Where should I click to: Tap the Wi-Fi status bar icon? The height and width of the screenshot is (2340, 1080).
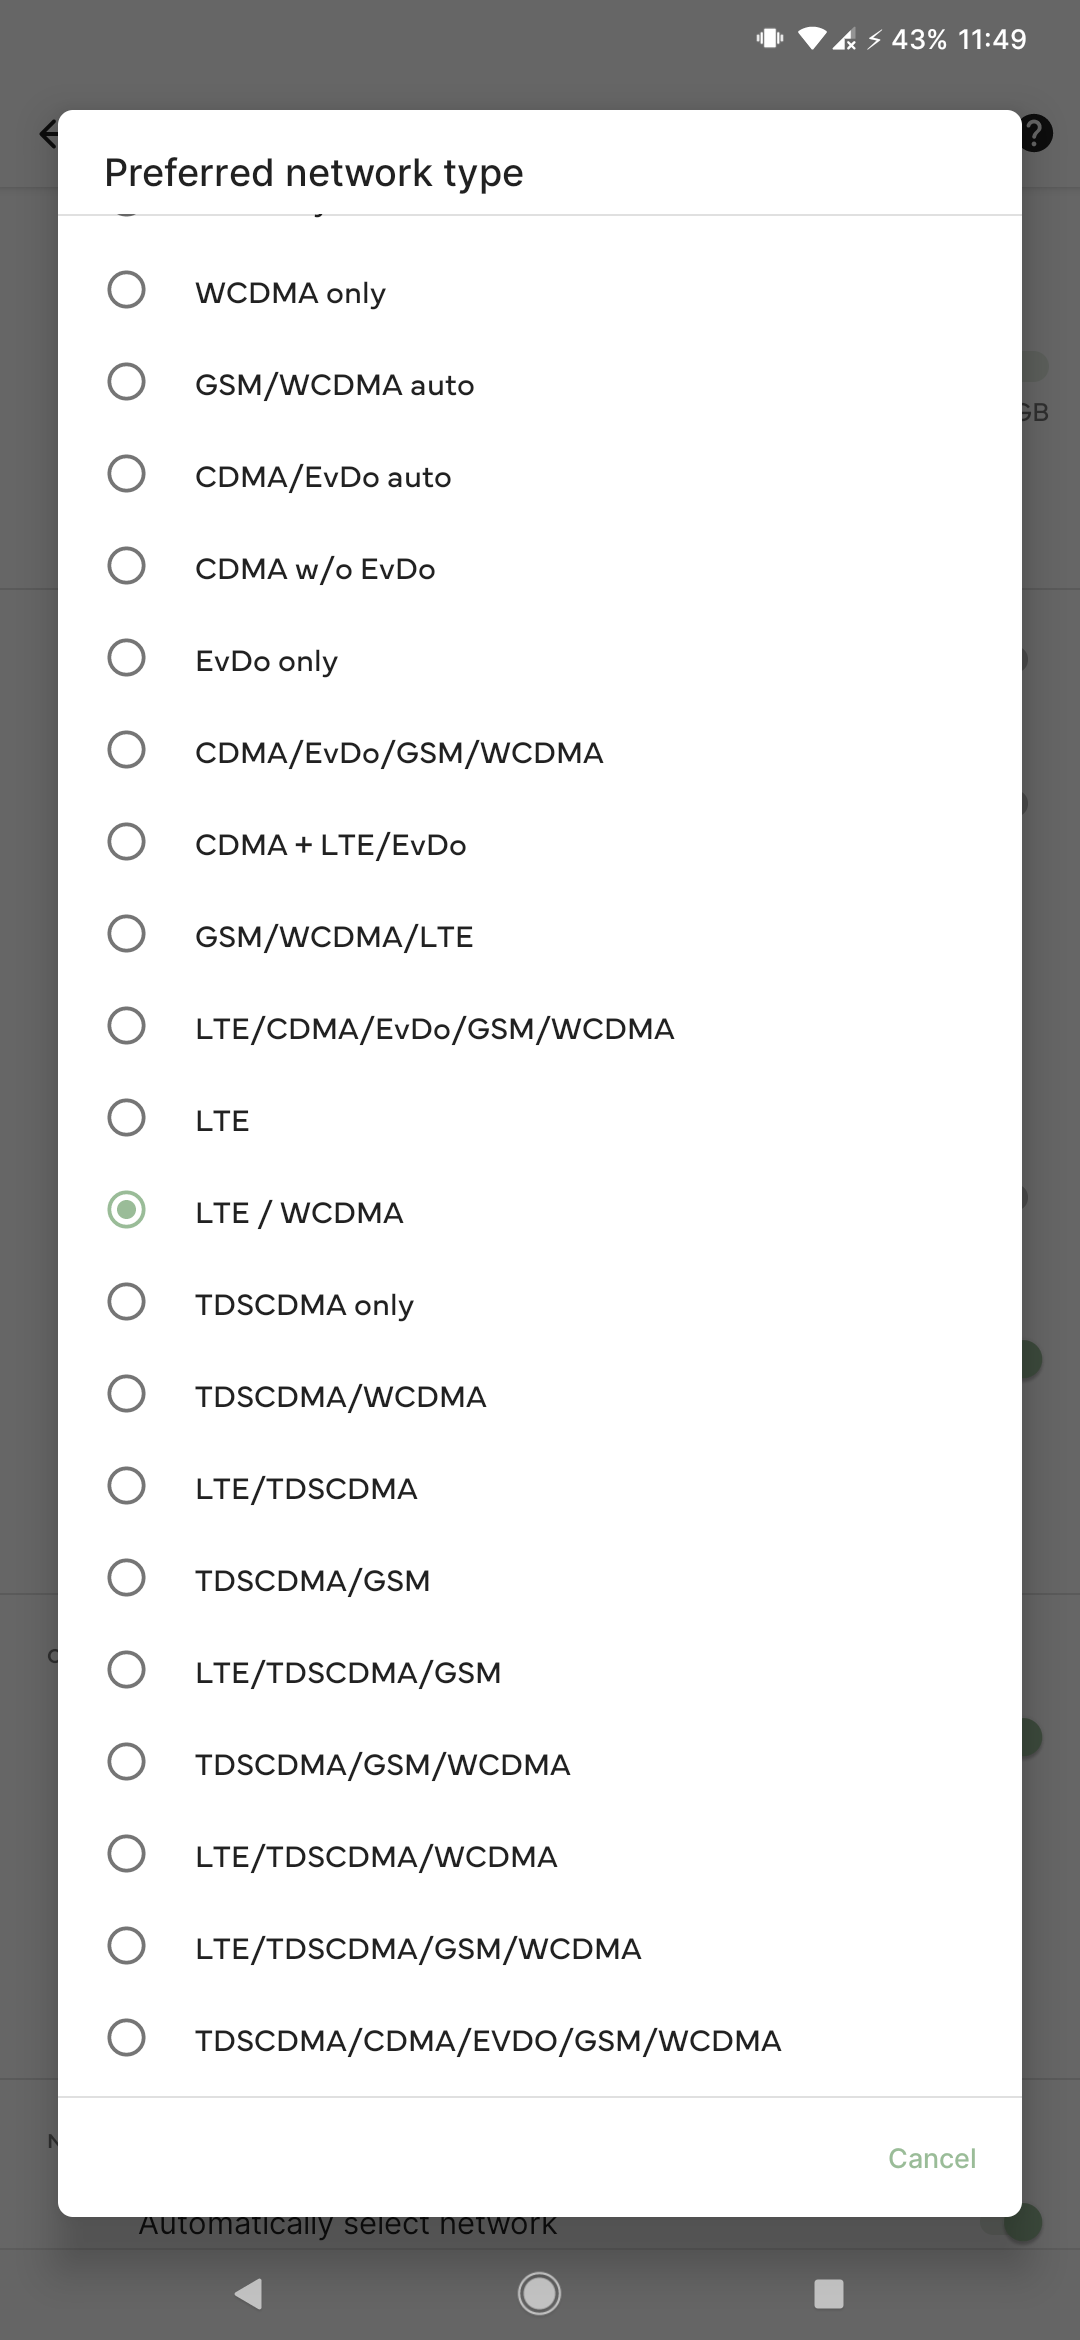(x=811, y=39)
